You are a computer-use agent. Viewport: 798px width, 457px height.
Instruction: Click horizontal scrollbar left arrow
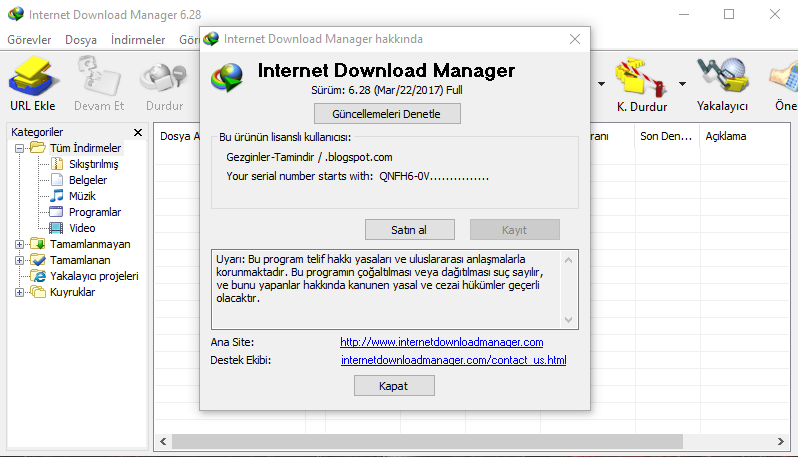click(x=163, y=441)
